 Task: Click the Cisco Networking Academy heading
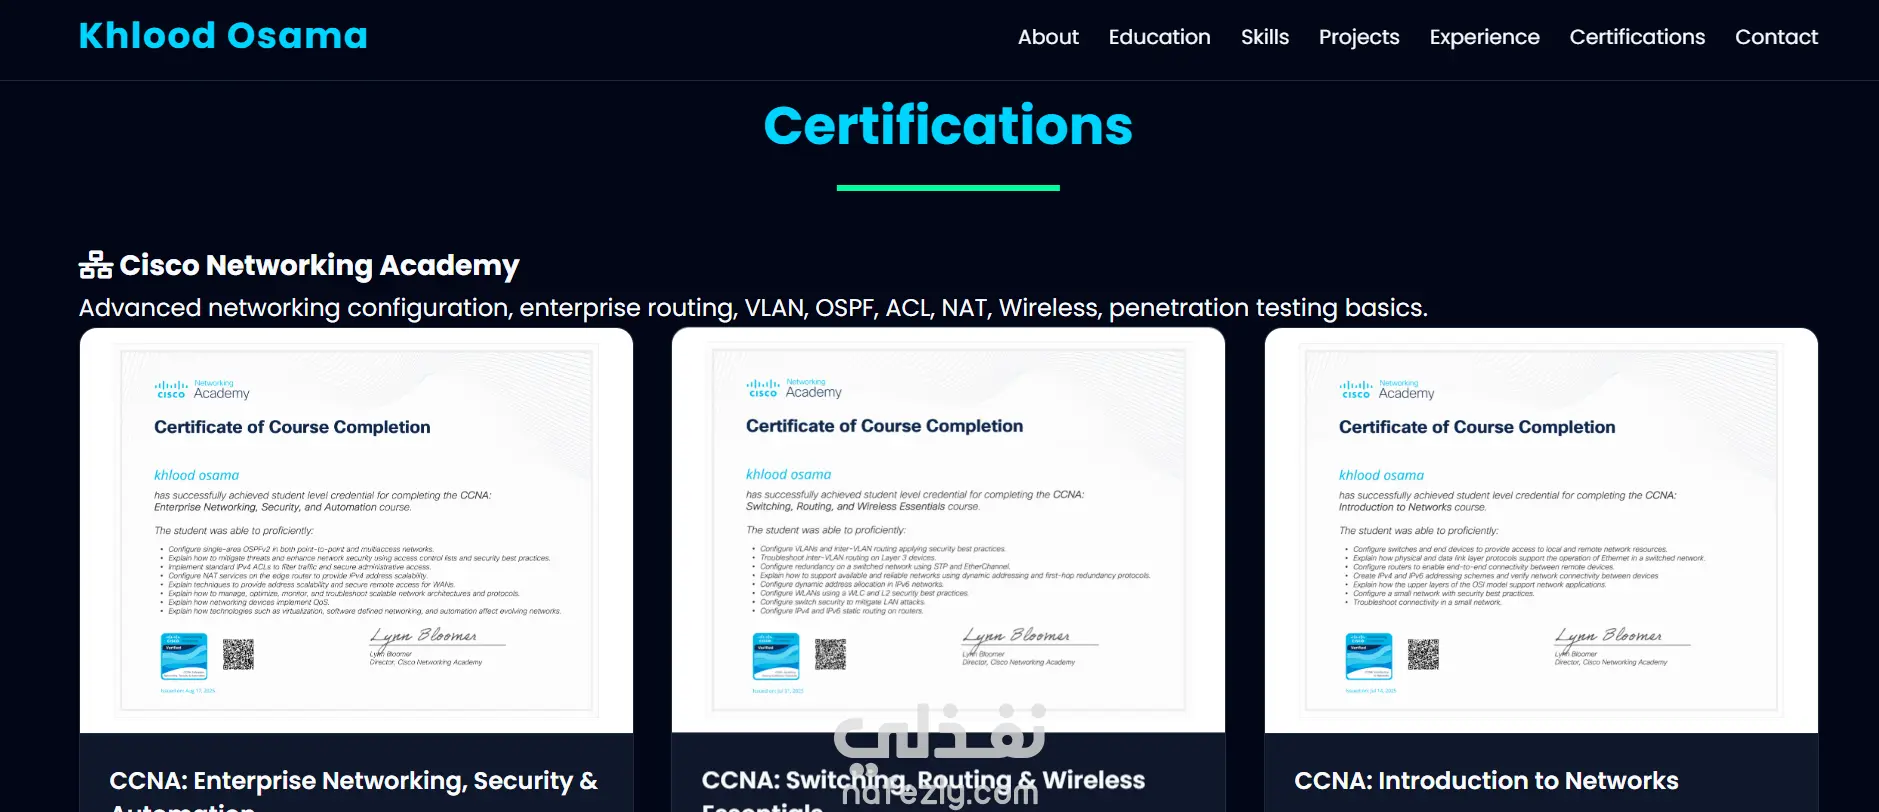(x=319, y=265)
